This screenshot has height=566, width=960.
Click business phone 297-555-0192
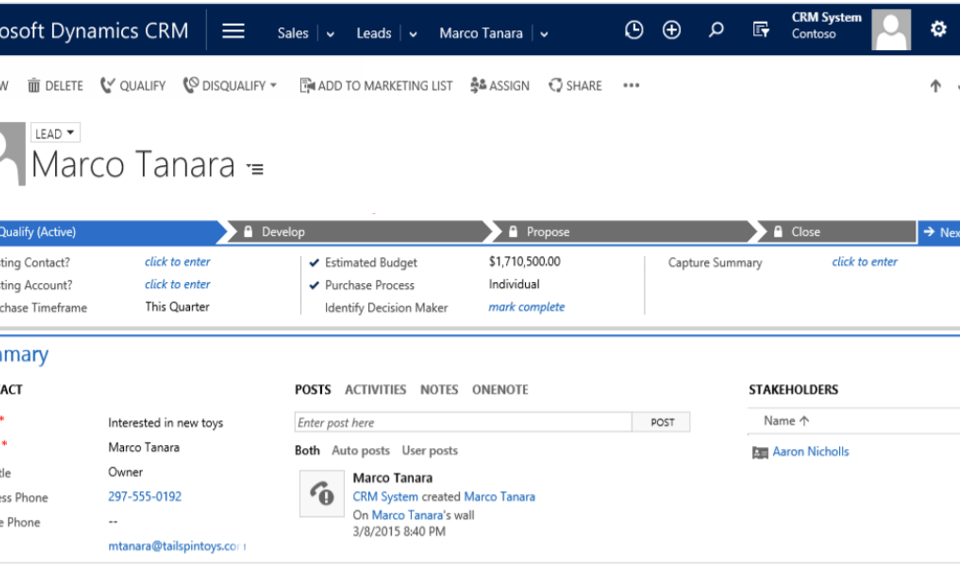tap(145, 496)
